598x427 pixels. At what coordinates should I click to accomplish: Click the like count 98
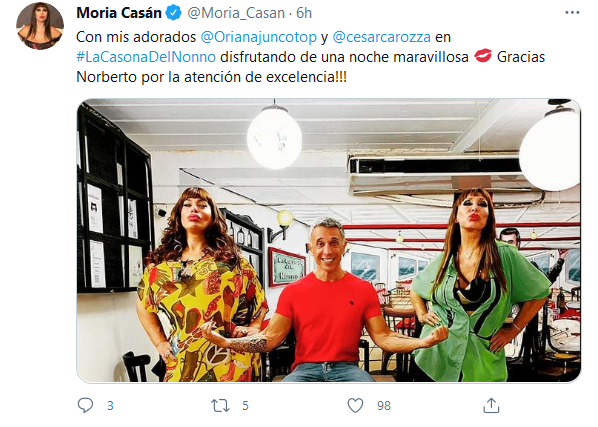click(384, 406)
